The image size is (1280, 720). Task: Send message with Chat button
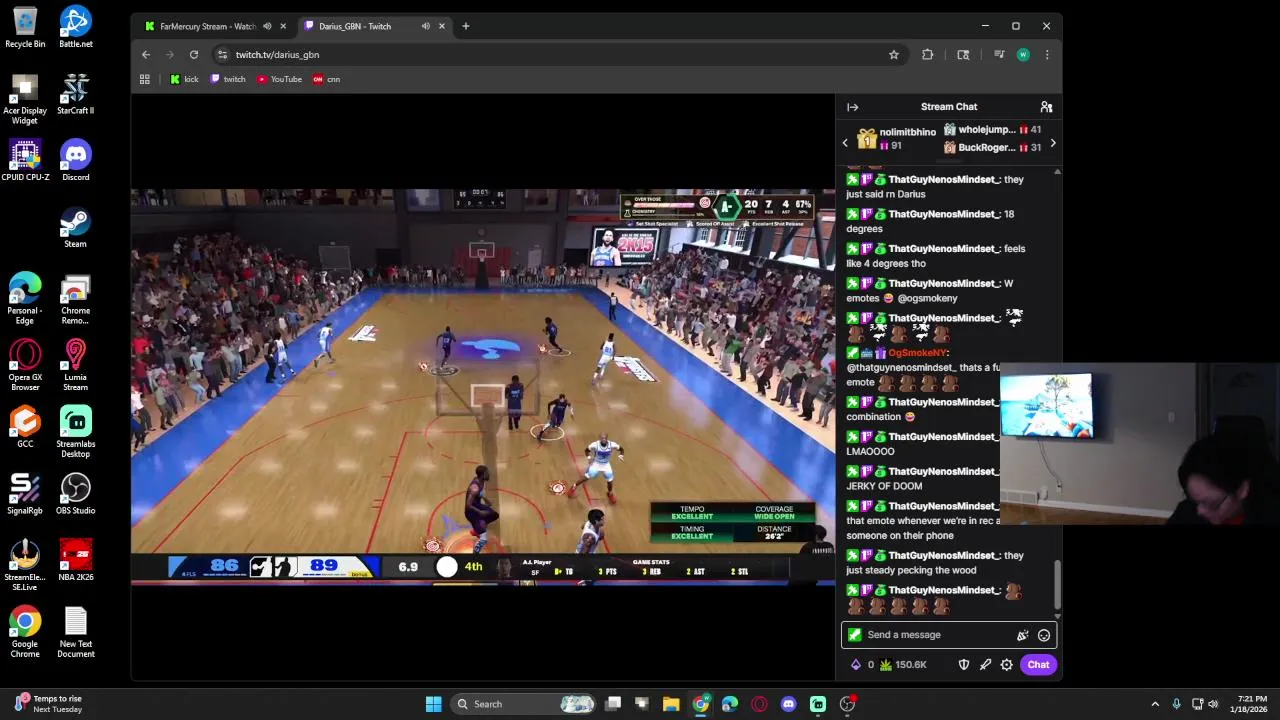tap(1038, 665)
